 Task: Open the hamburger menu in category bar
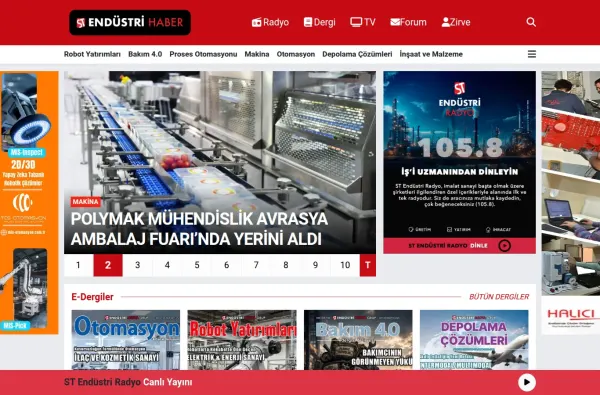coord(532,54)
